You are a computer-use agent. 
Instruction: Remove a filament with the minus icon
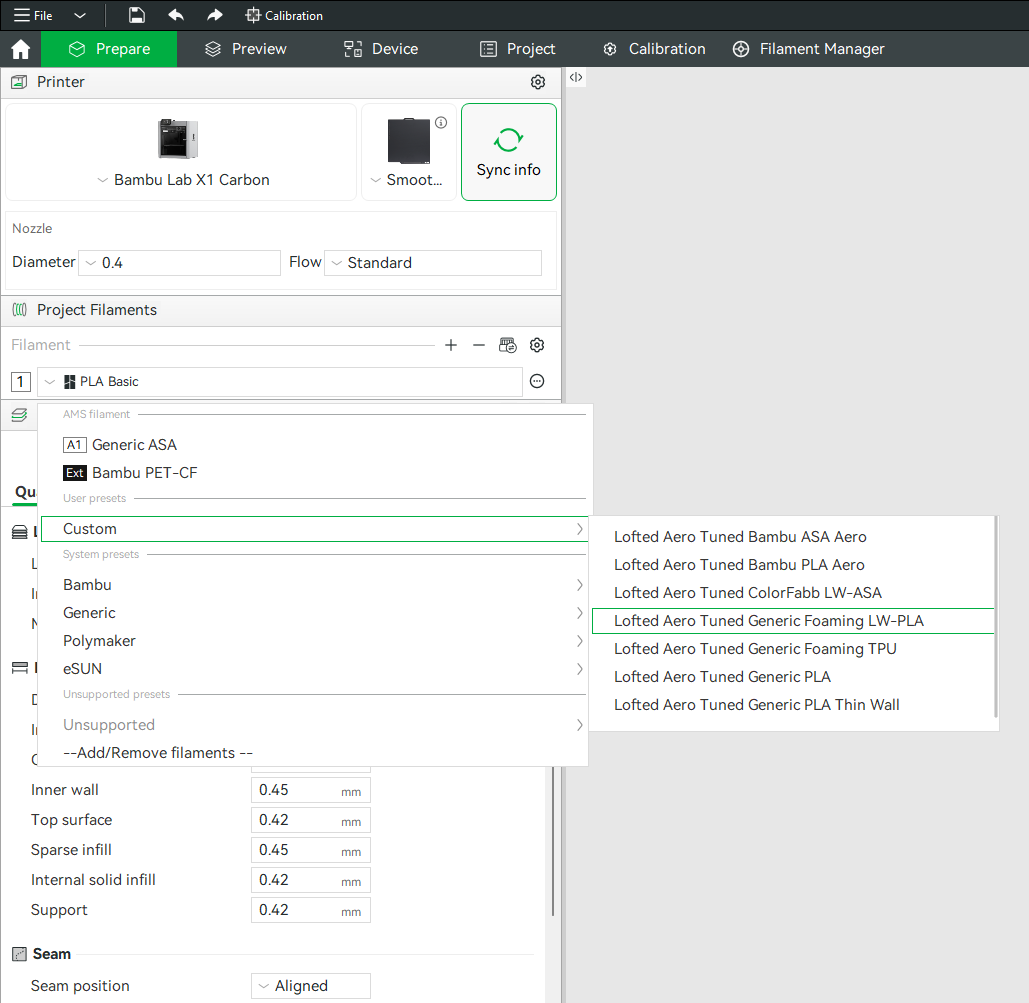pos(479,345)
